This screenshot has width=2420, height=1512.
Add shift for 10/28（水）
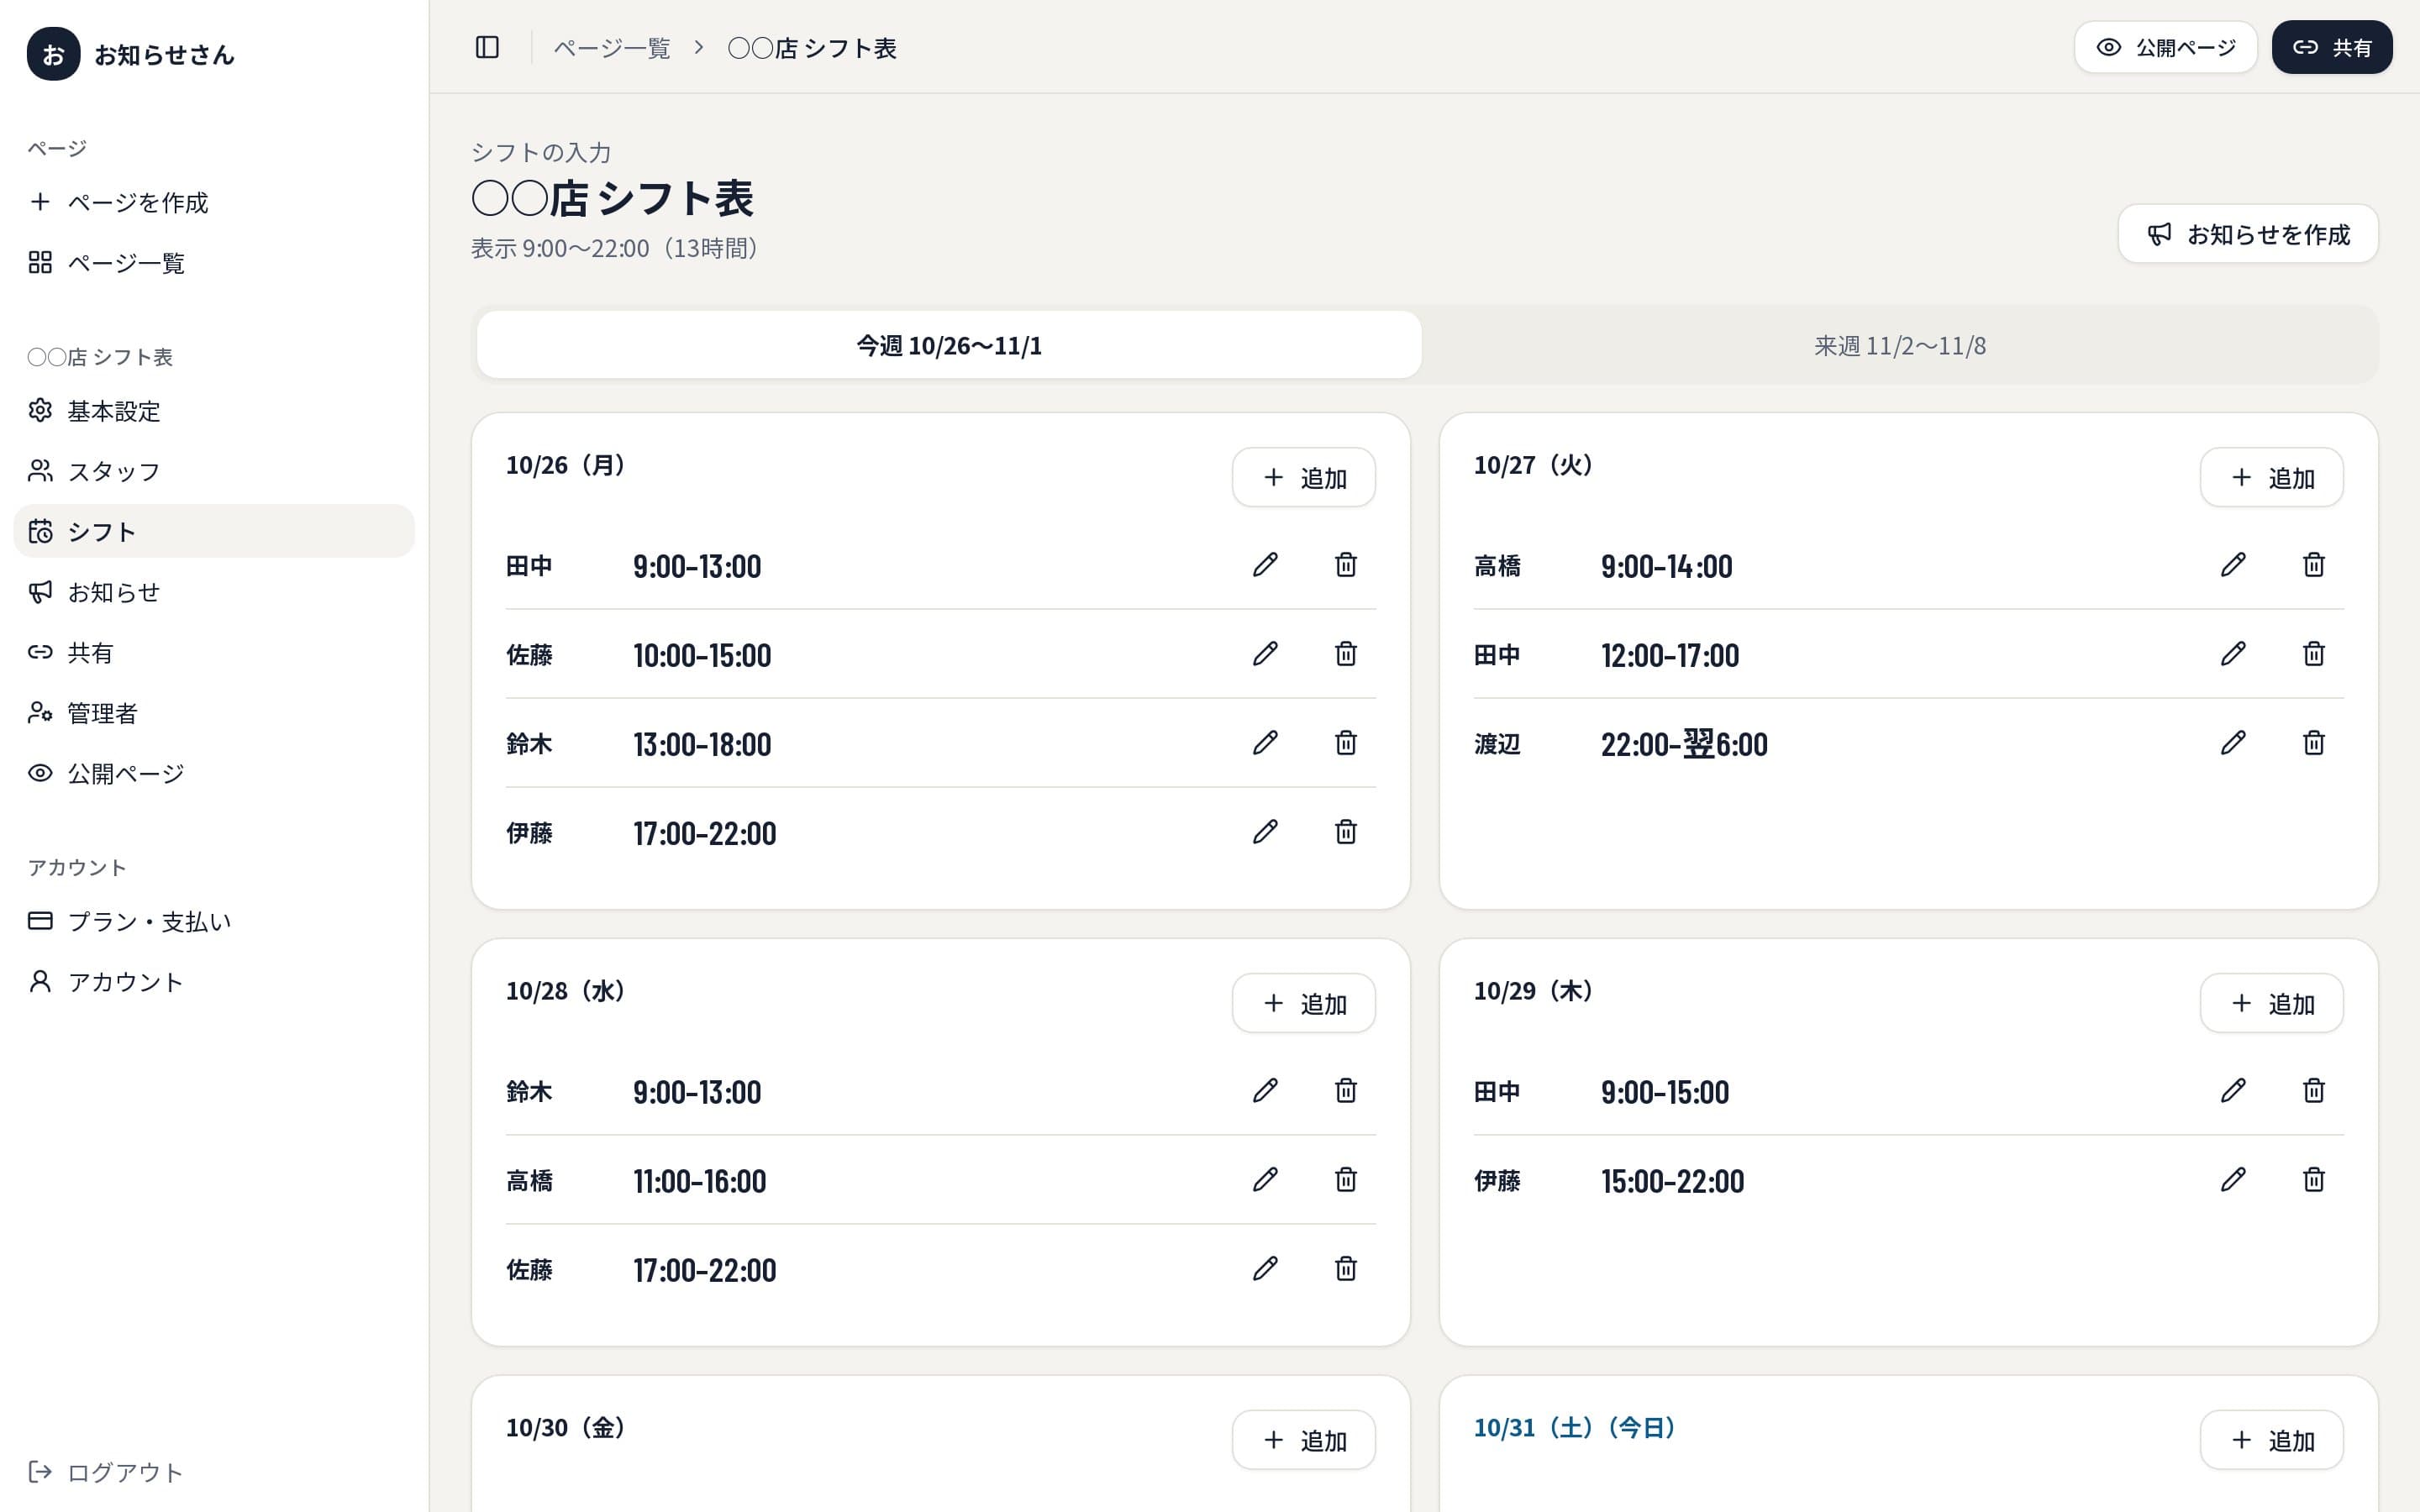tap(1304, 1003)
